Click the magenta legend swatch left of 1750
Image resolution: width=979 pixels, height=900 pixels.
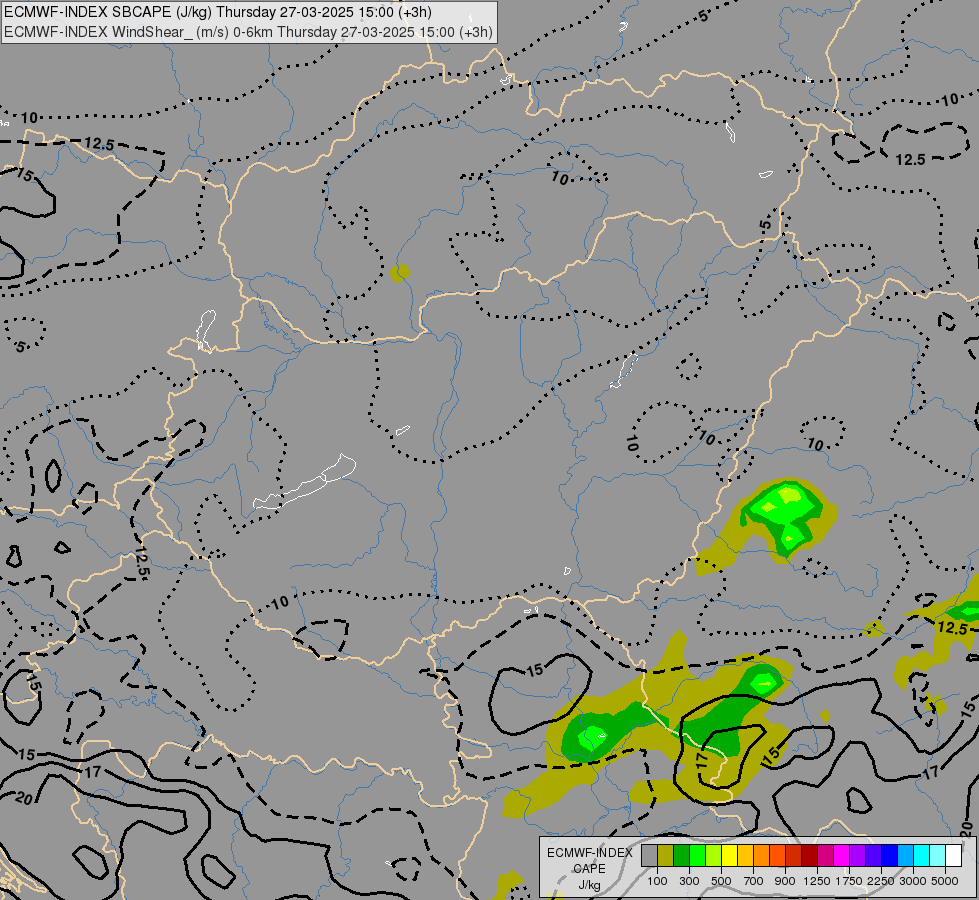842,855
